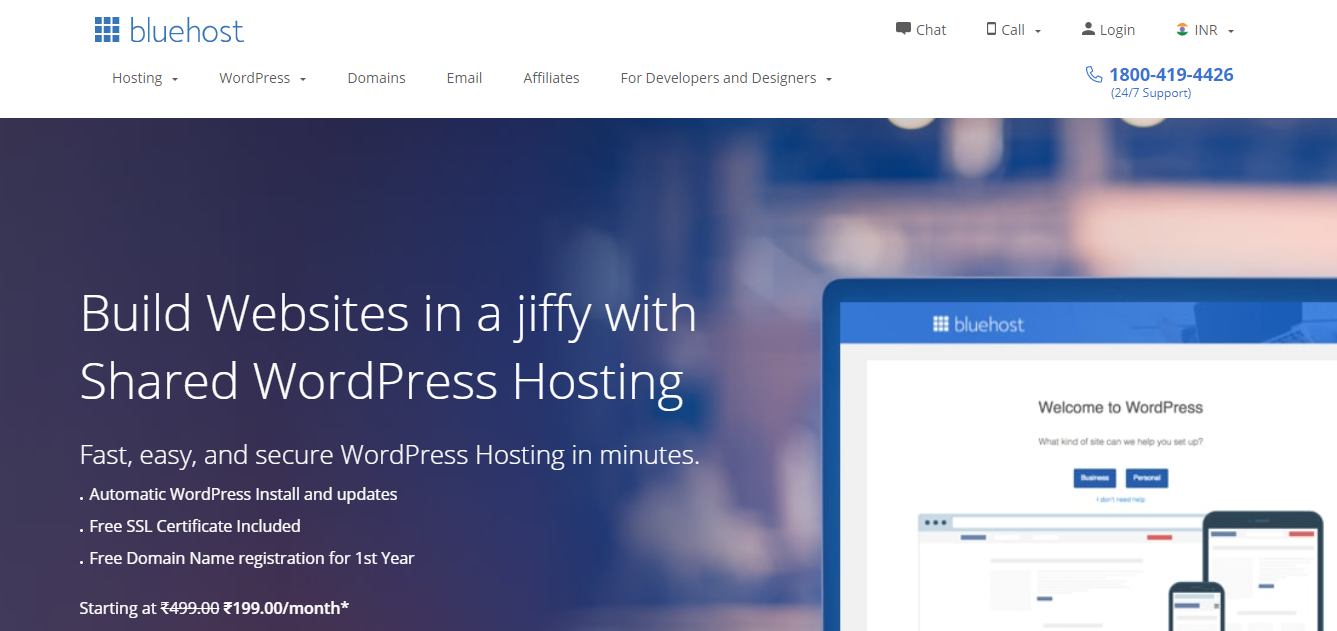Expand the WordPress menu arrow
The width and height of the screenshot is (1337, 631).
coord(303,79)
